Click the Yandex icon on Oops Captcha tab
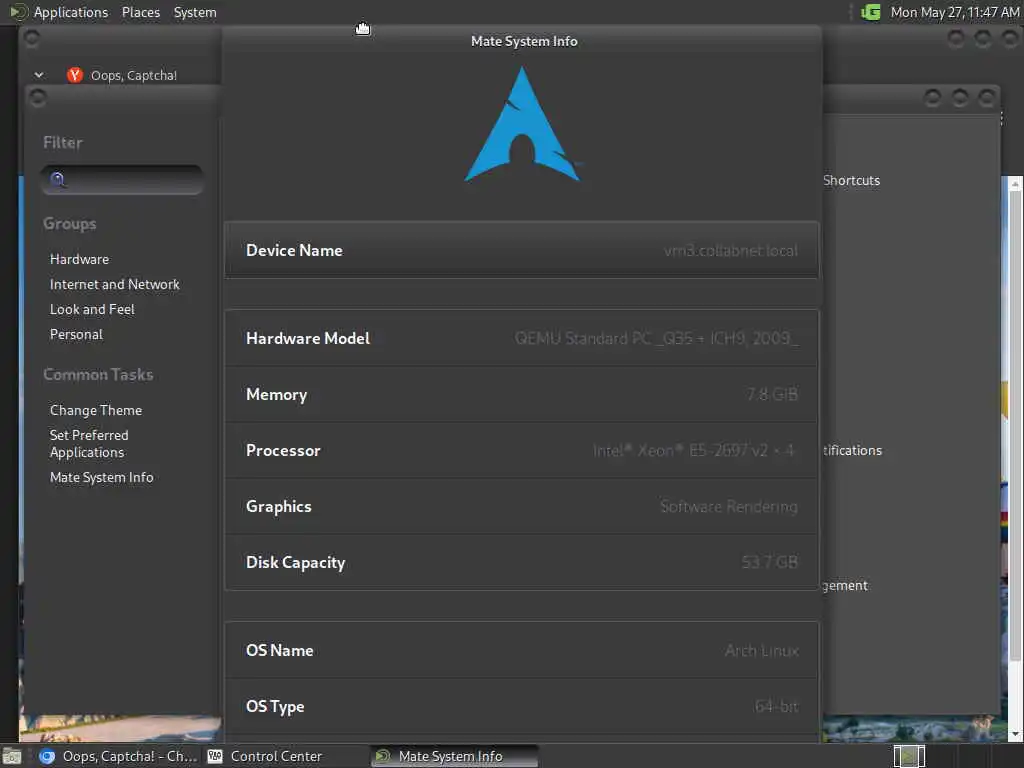1024x768 pixels. [74, 75]
